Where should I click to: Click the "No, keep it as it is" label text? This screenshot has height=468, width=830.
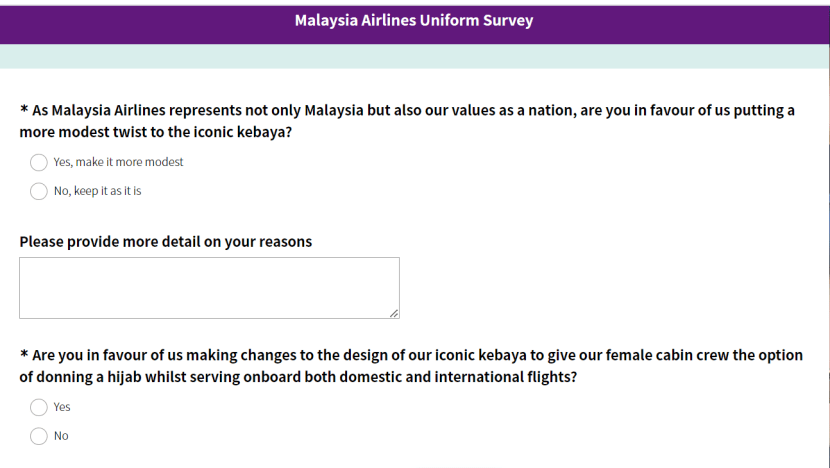pos(97,191)
